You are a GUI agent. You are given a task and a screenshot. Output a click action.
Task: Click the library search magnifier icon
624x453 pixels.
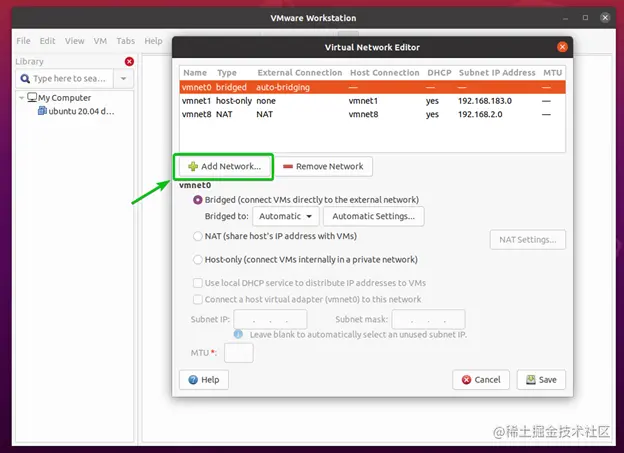pos(25,79)
